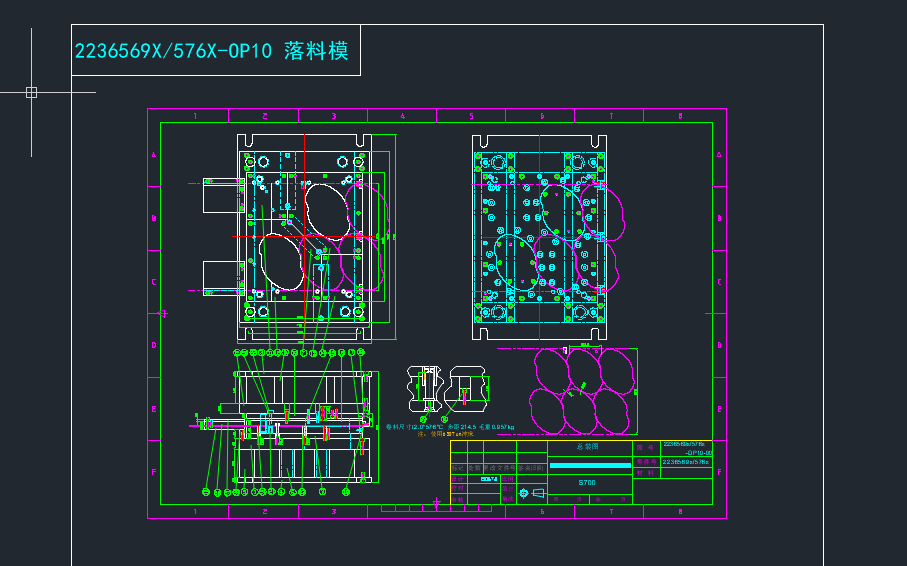The width and height of the screenshot is (907, 566).
Task: Click zone number '4' on top border
Action: coord(403,116)
